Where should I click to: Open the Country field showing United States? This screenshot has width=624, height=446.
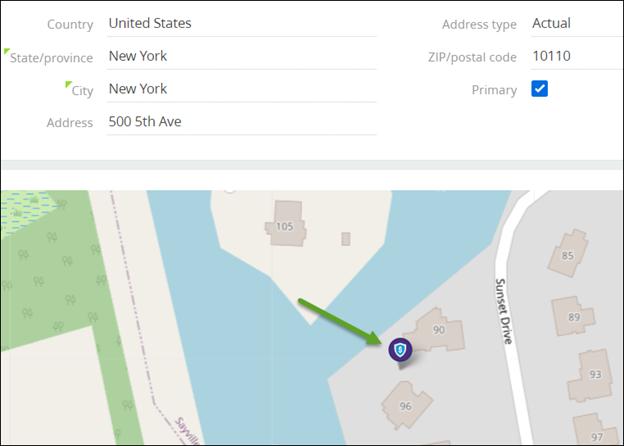point(240,23)
